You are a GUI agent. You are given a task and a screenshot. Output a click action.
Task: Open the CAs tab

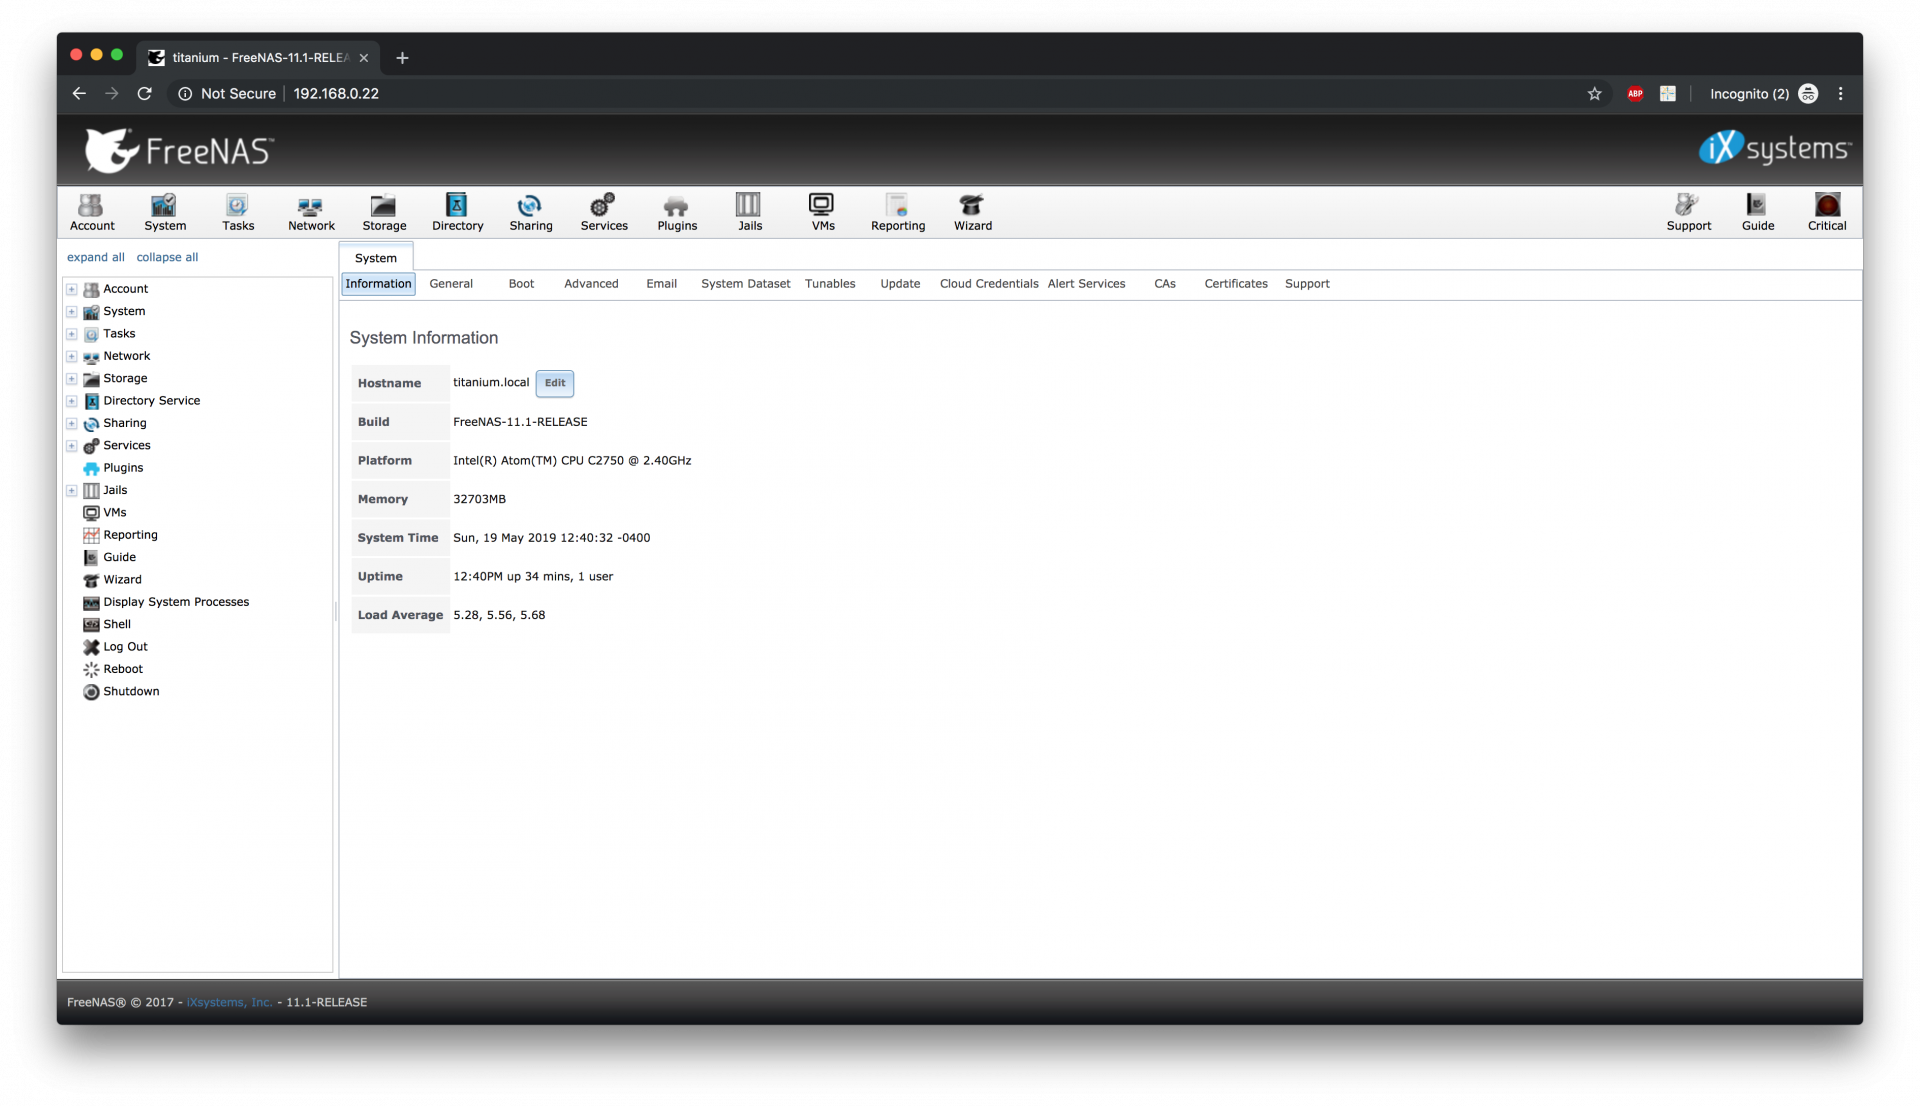pos(1165,284)
